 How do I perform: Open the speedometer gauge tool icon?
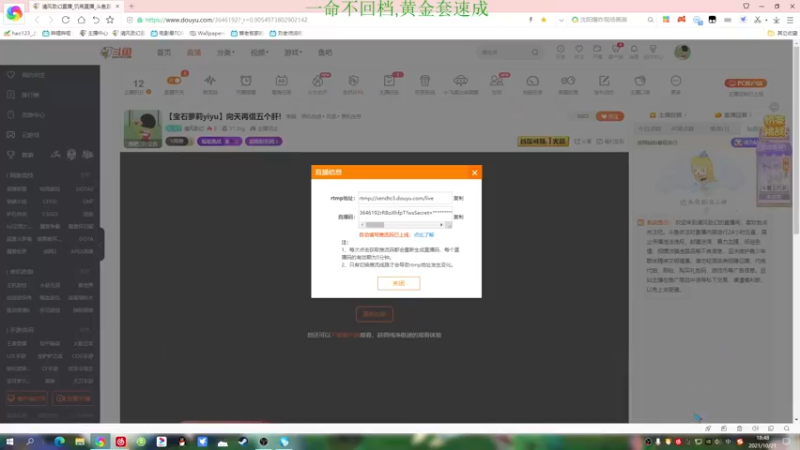pyautogui.click(x=532, y=81)
